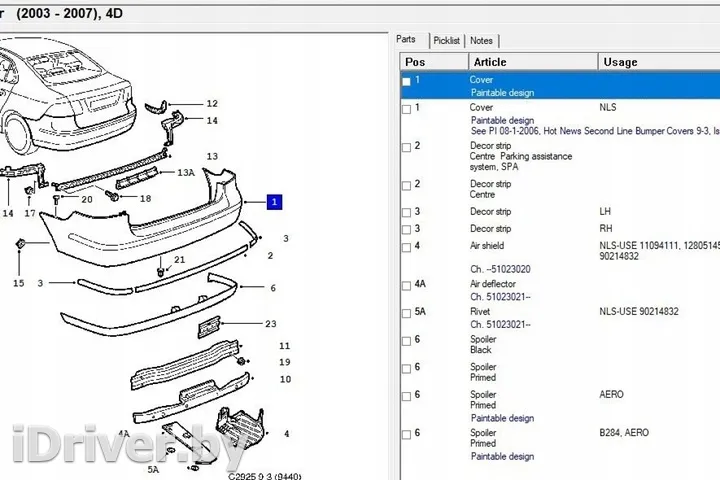Image resolution: width=720 pixels, height=480 pixels.
Task: Check the Air deflector 4A checkbox
Action: point(406,286)
